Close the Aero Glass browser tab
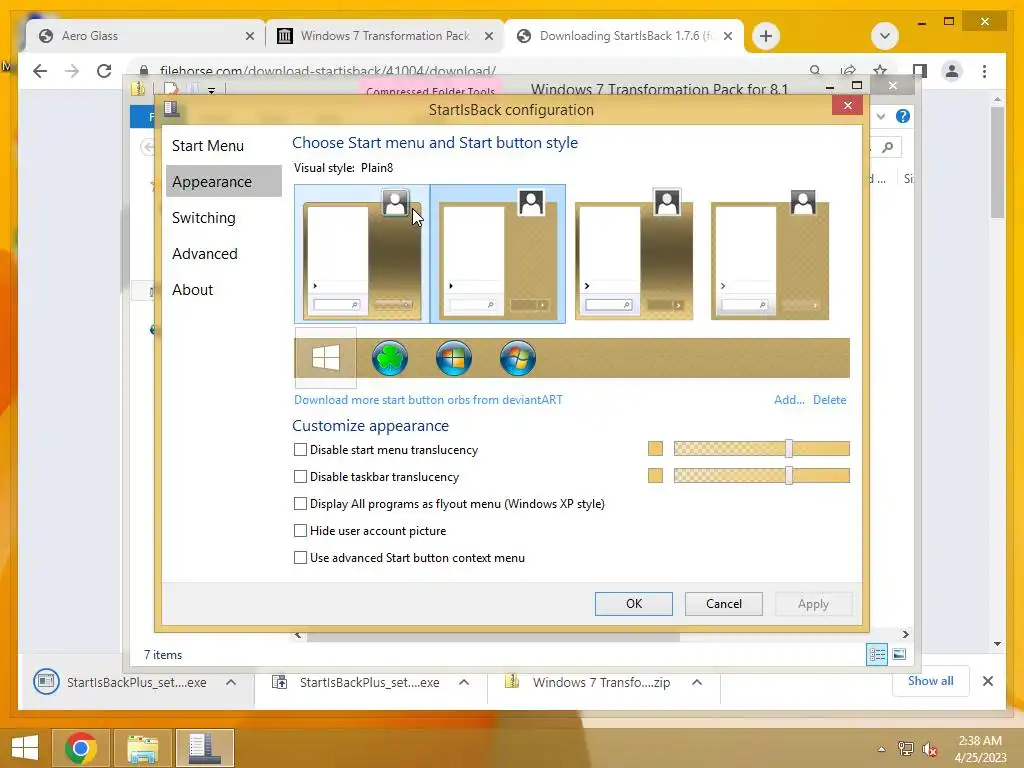This screenshot has width=1024, height=768. pyautogui.click(x=249, y=36)
